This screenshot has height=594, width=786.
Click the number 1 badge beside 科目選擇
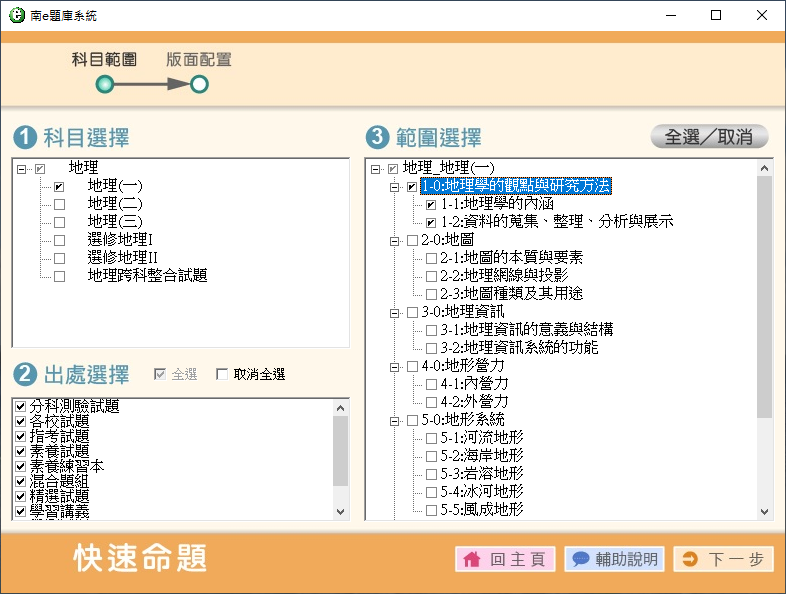point(25,138)
